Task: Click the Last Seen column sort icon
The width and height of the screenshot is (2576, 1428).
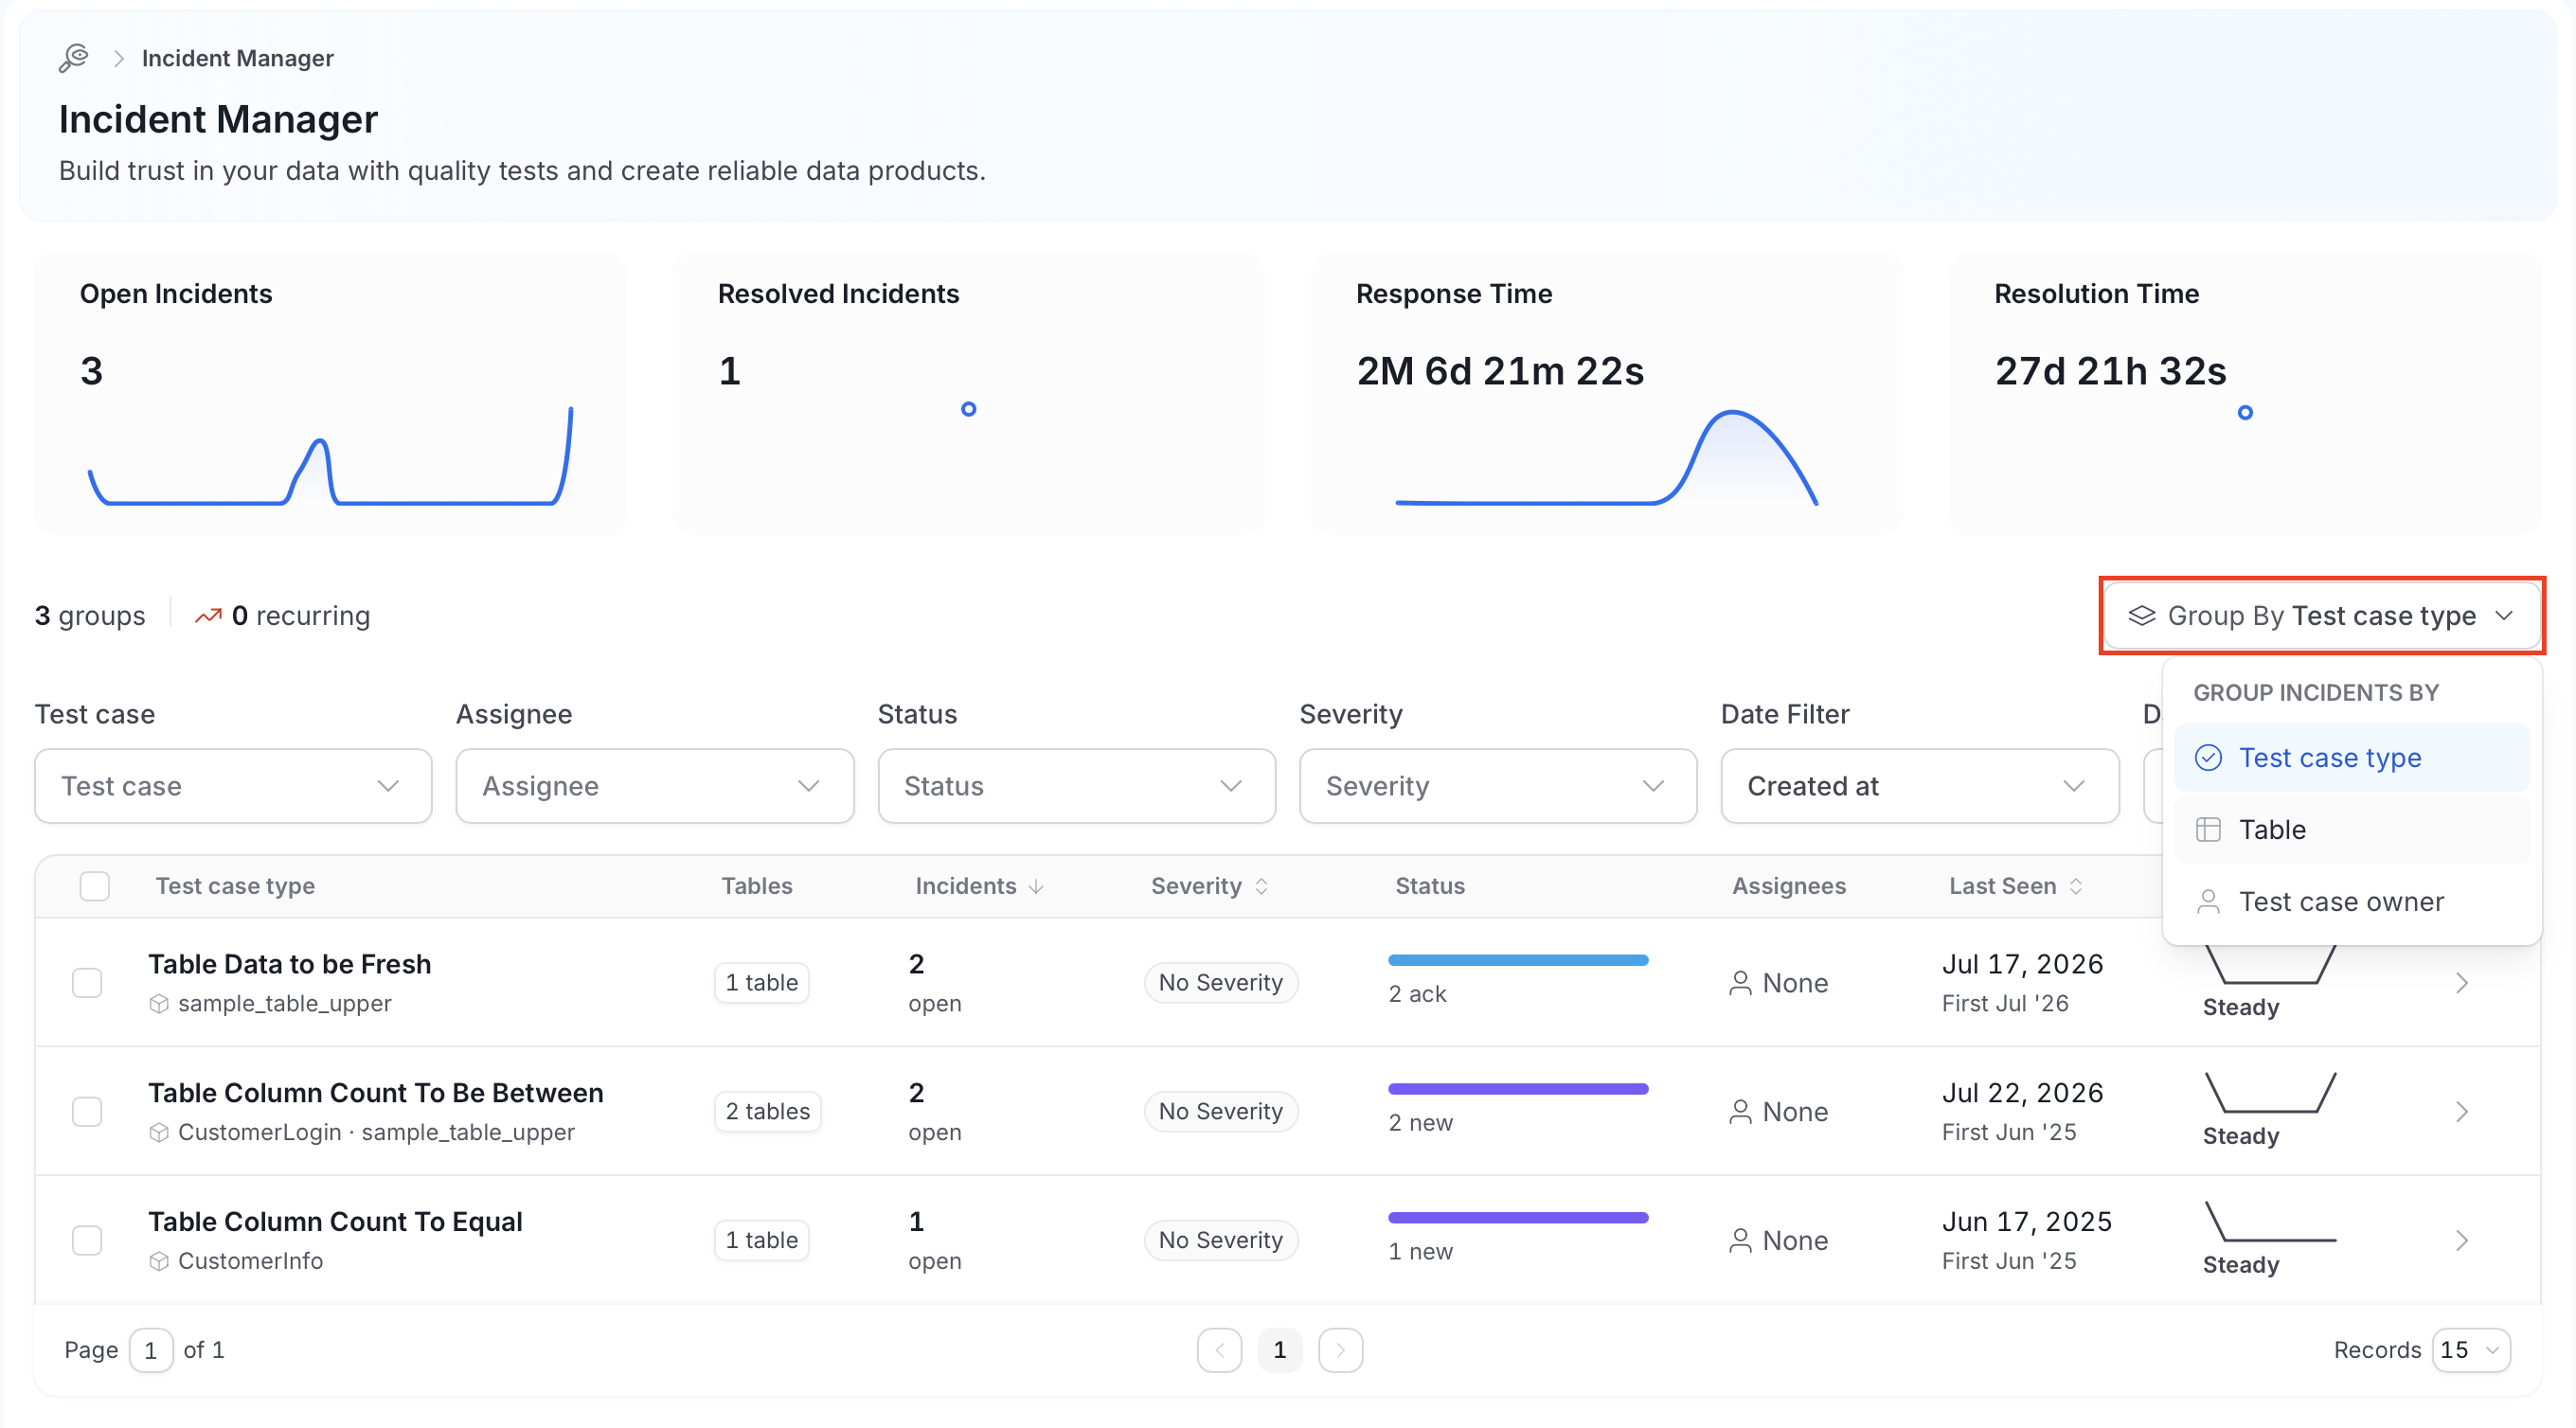Action: (x=2076, y=886)
